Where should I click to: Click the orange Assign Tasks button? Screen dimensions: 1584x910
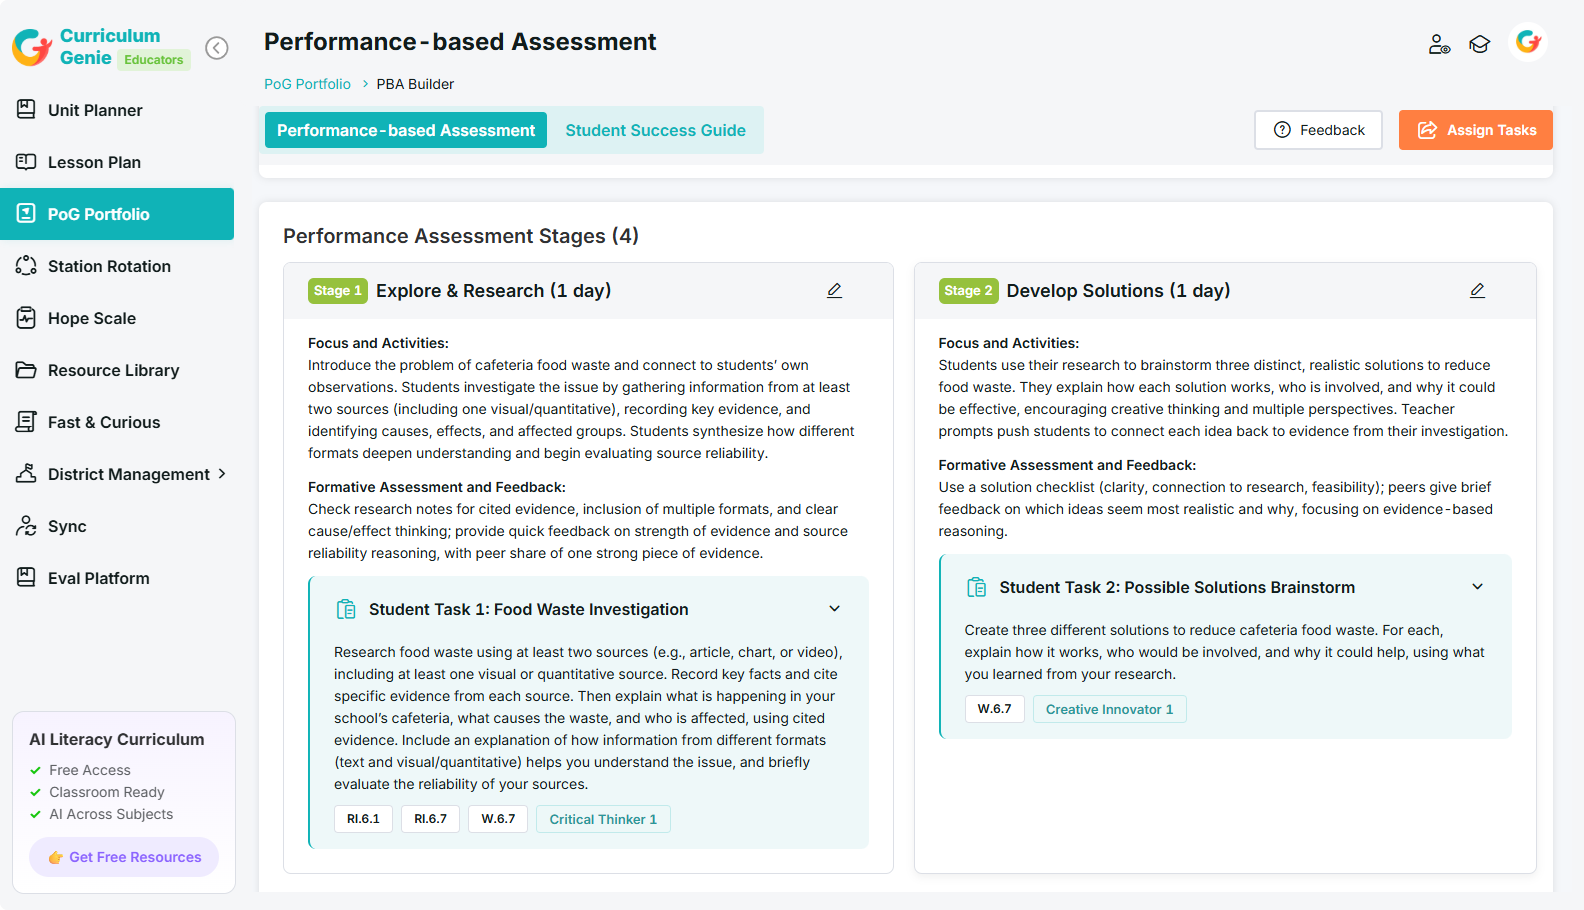(x=1476, y=130)
